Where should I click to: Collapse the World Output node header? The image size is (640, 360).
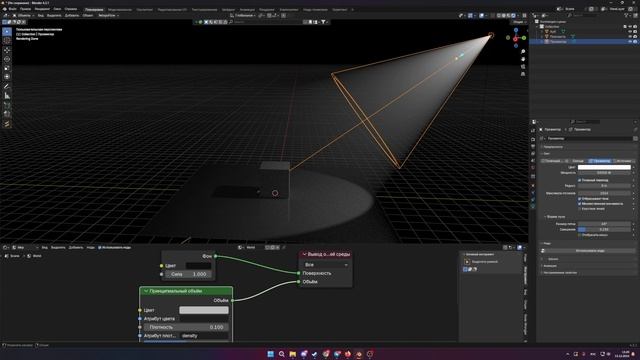point(304,254)
